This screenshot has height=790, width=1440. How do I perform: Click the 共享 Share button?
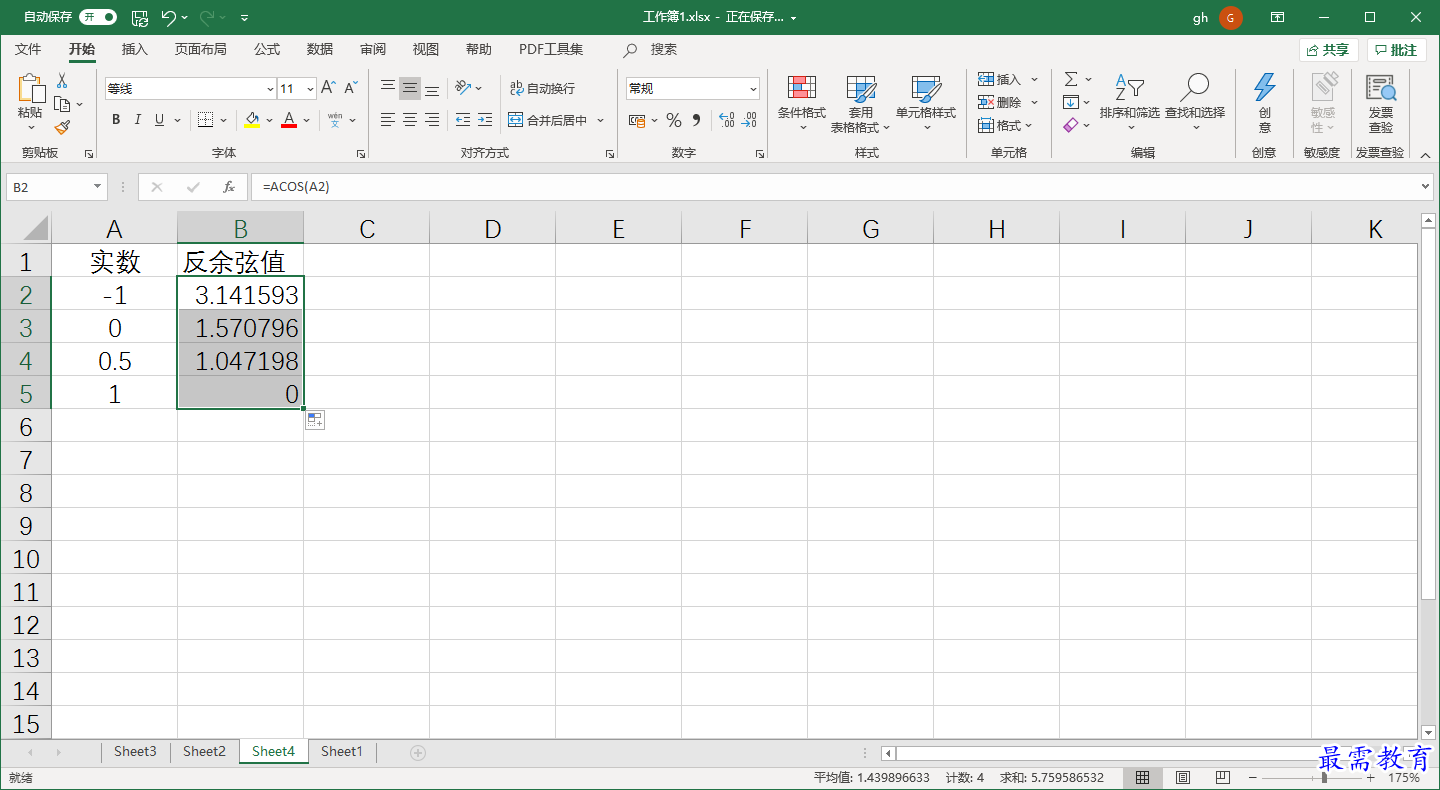[1328, 50]
